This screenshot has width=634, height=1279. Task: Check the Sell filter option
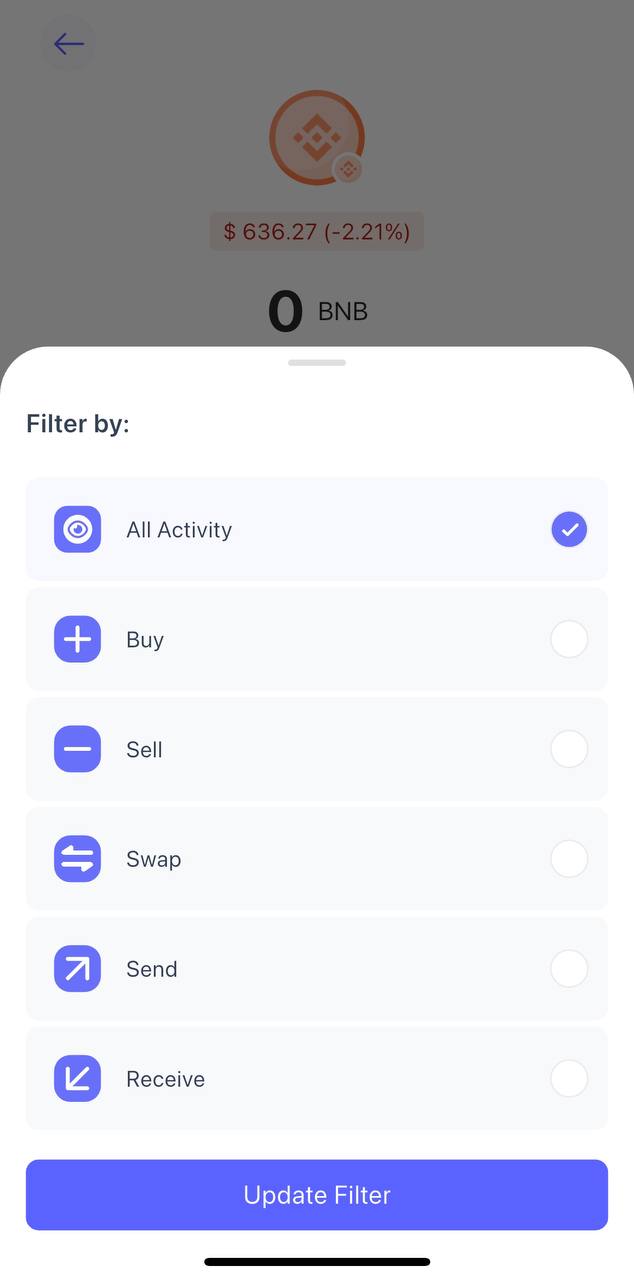pyautogui.click(x=569, y=749)
